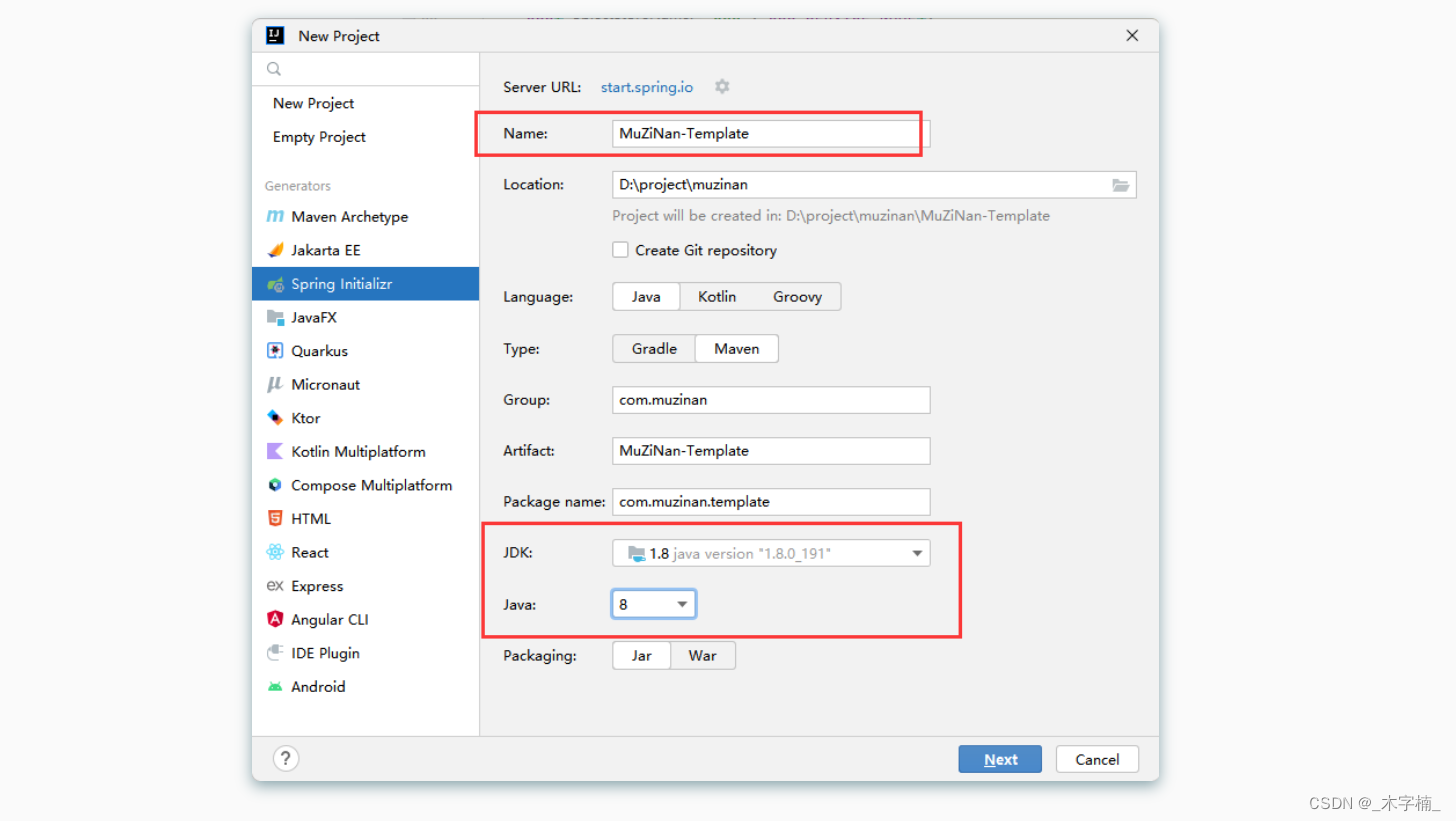
Task: Click the IntelliJ IDEA logo in title bar
Action: tap(275, 35)
